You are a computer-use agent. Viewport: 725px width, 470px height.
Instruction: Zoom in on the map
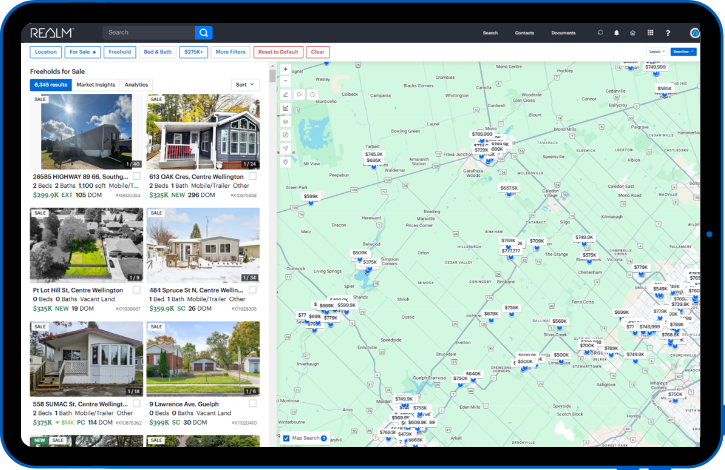click(286, 70)
